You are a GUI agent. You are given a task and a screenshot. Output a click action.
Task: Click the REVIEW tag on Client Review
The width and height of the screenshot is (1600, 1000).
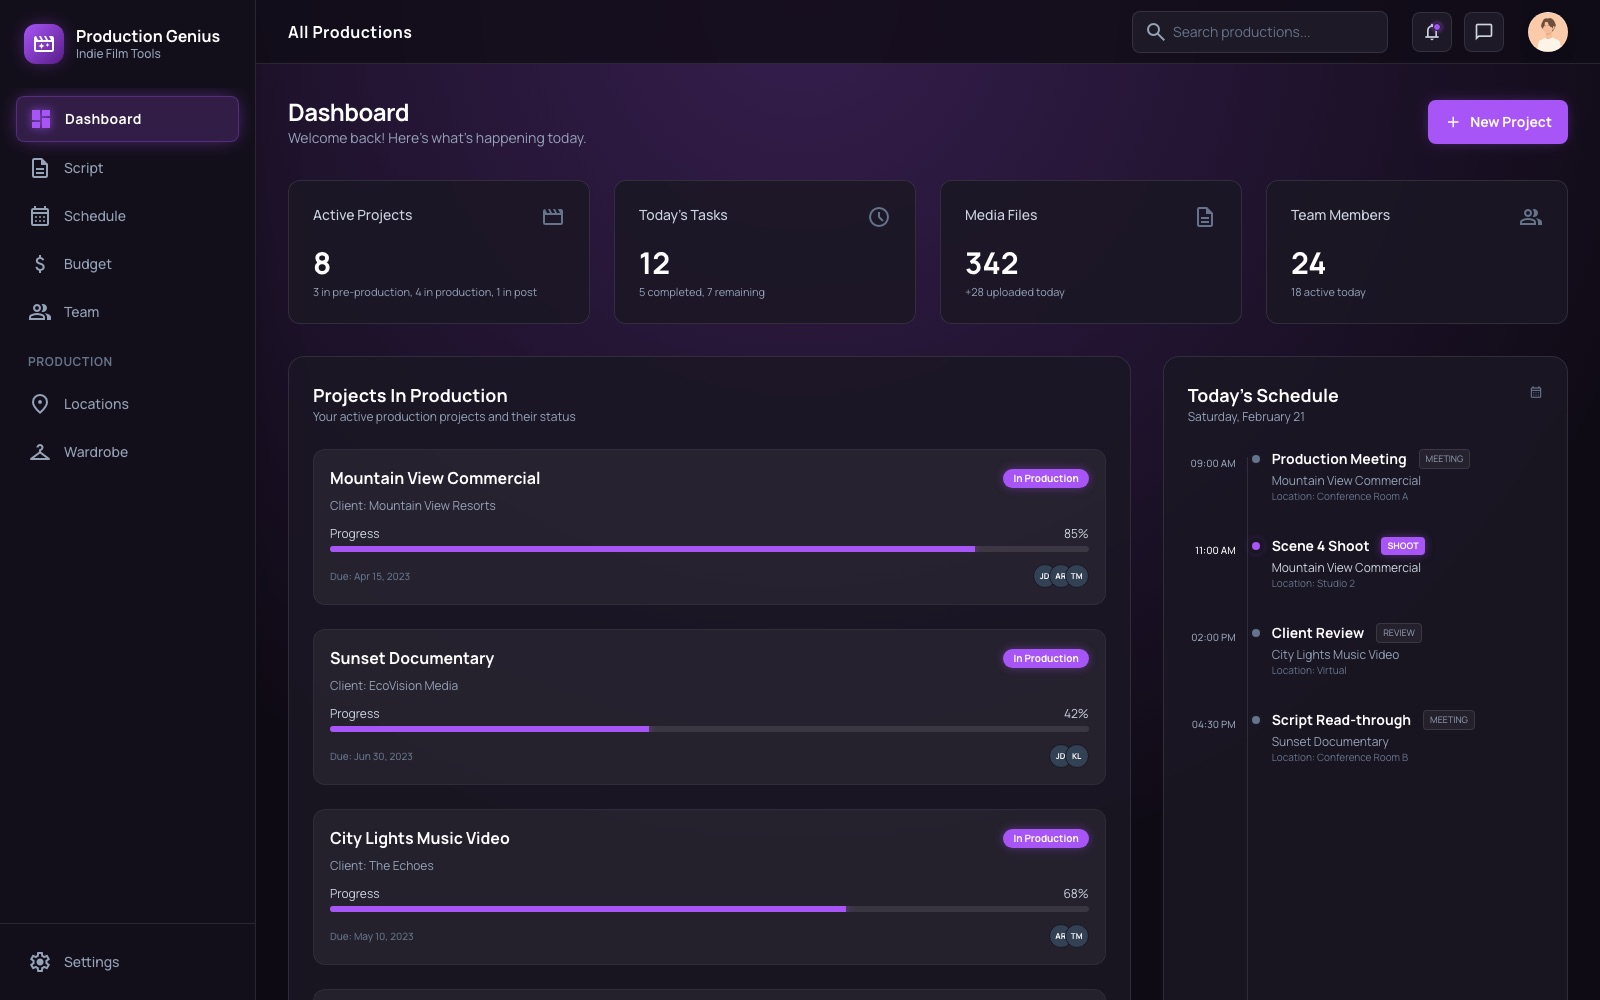pos(1399,633)
